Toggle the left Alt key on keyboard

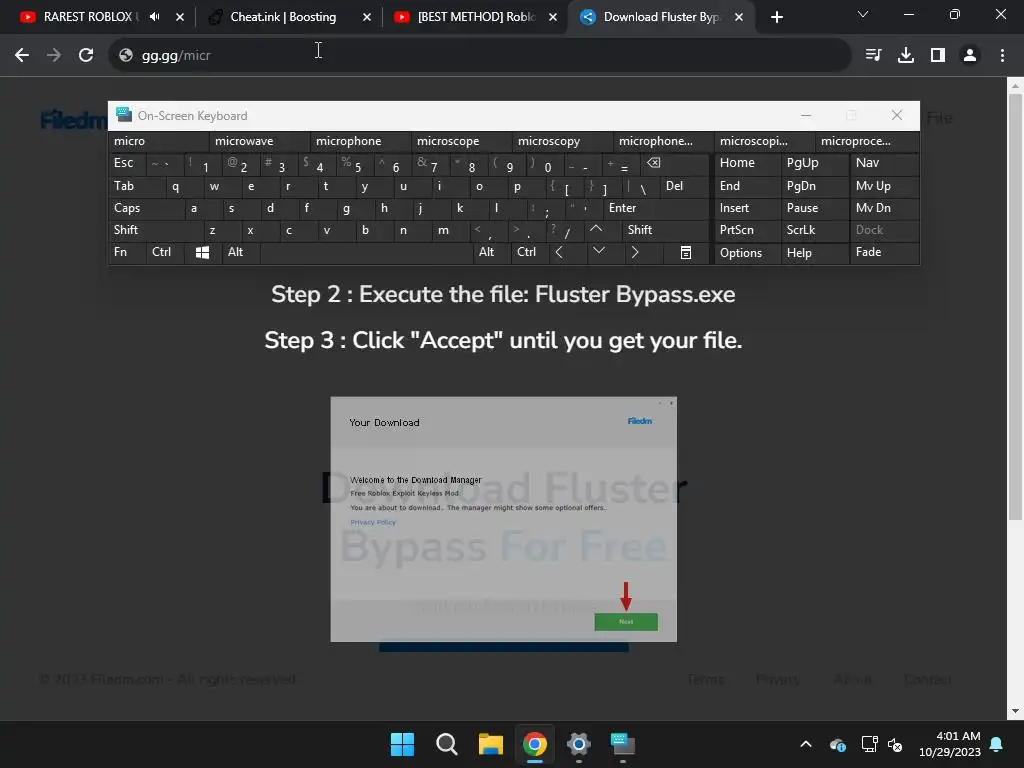240,253
